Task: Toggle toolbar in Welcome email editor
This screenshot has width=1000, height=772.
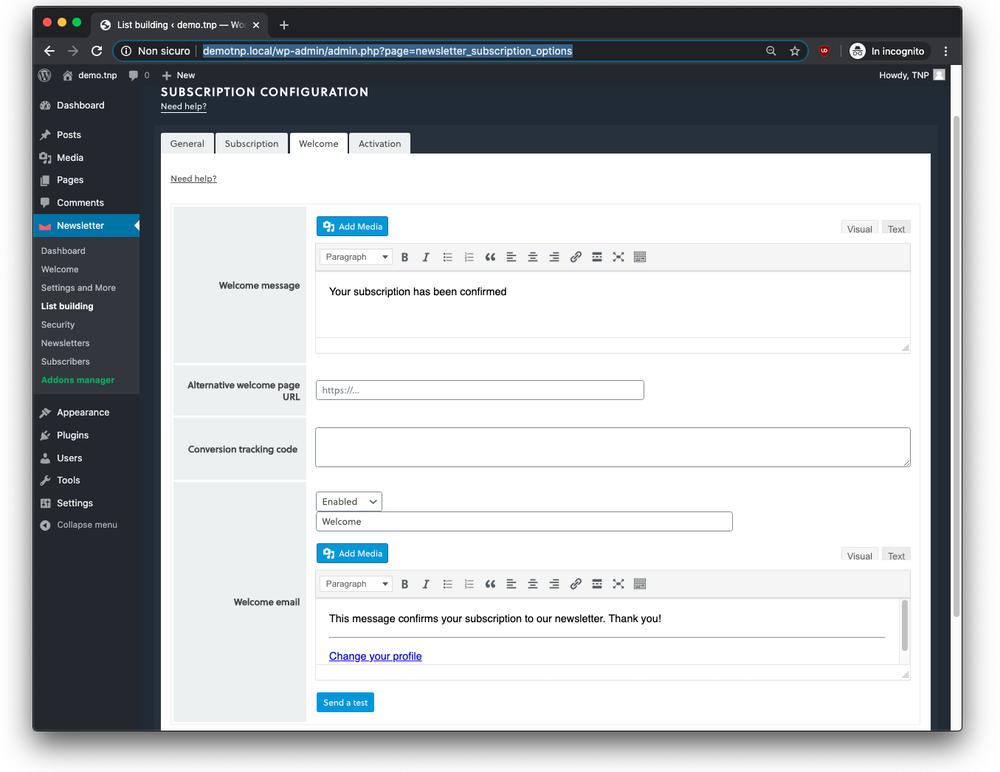Action: (640, 584)
